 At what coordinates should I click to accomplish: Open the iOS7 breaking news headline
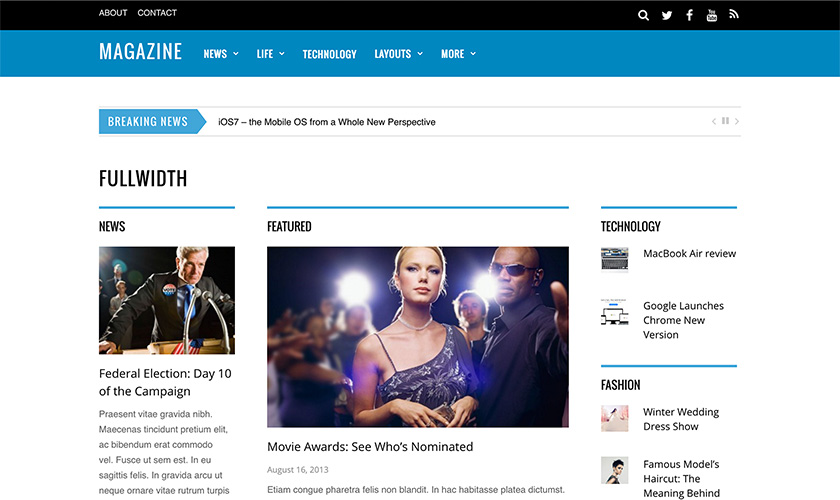pos(327,122)
